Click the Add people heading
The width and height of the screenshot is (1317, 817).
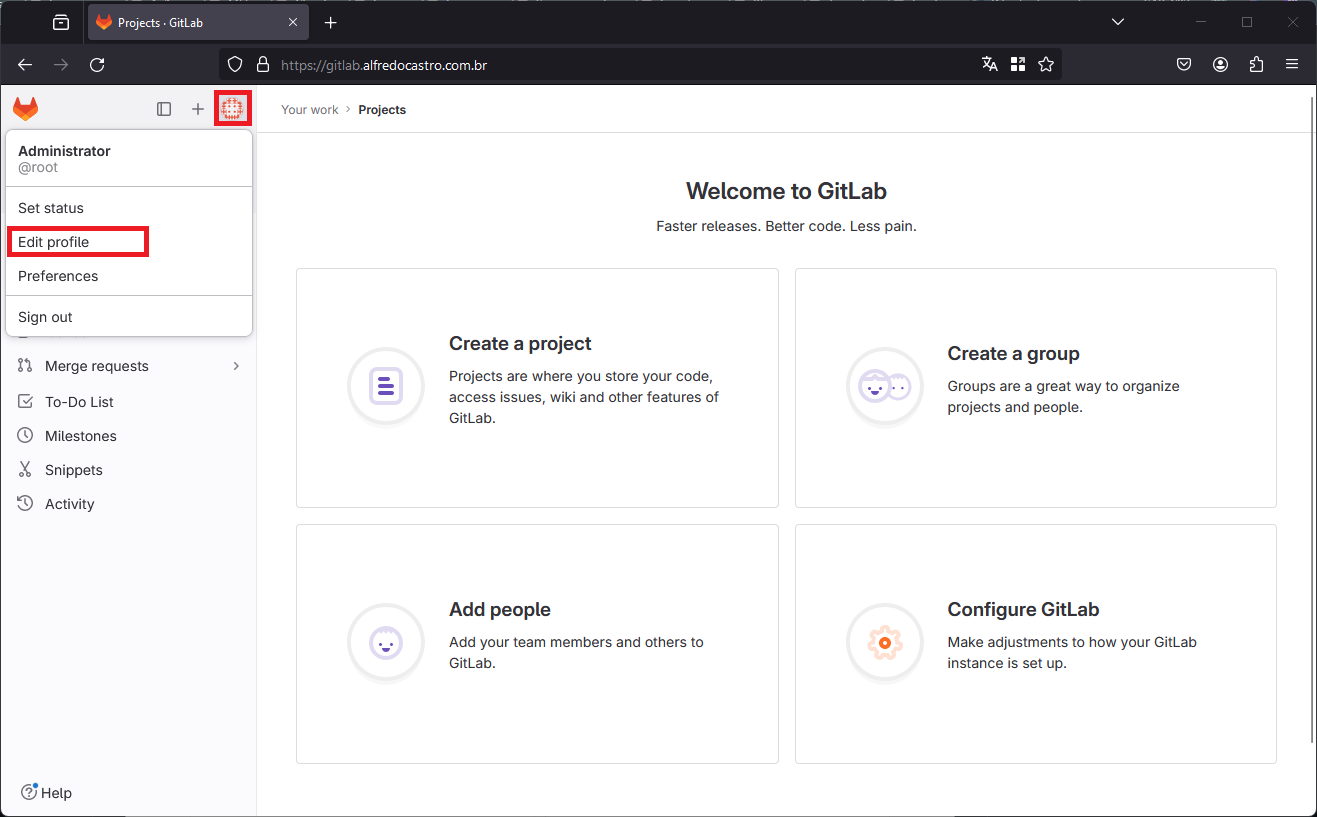[x=500, y=610]
